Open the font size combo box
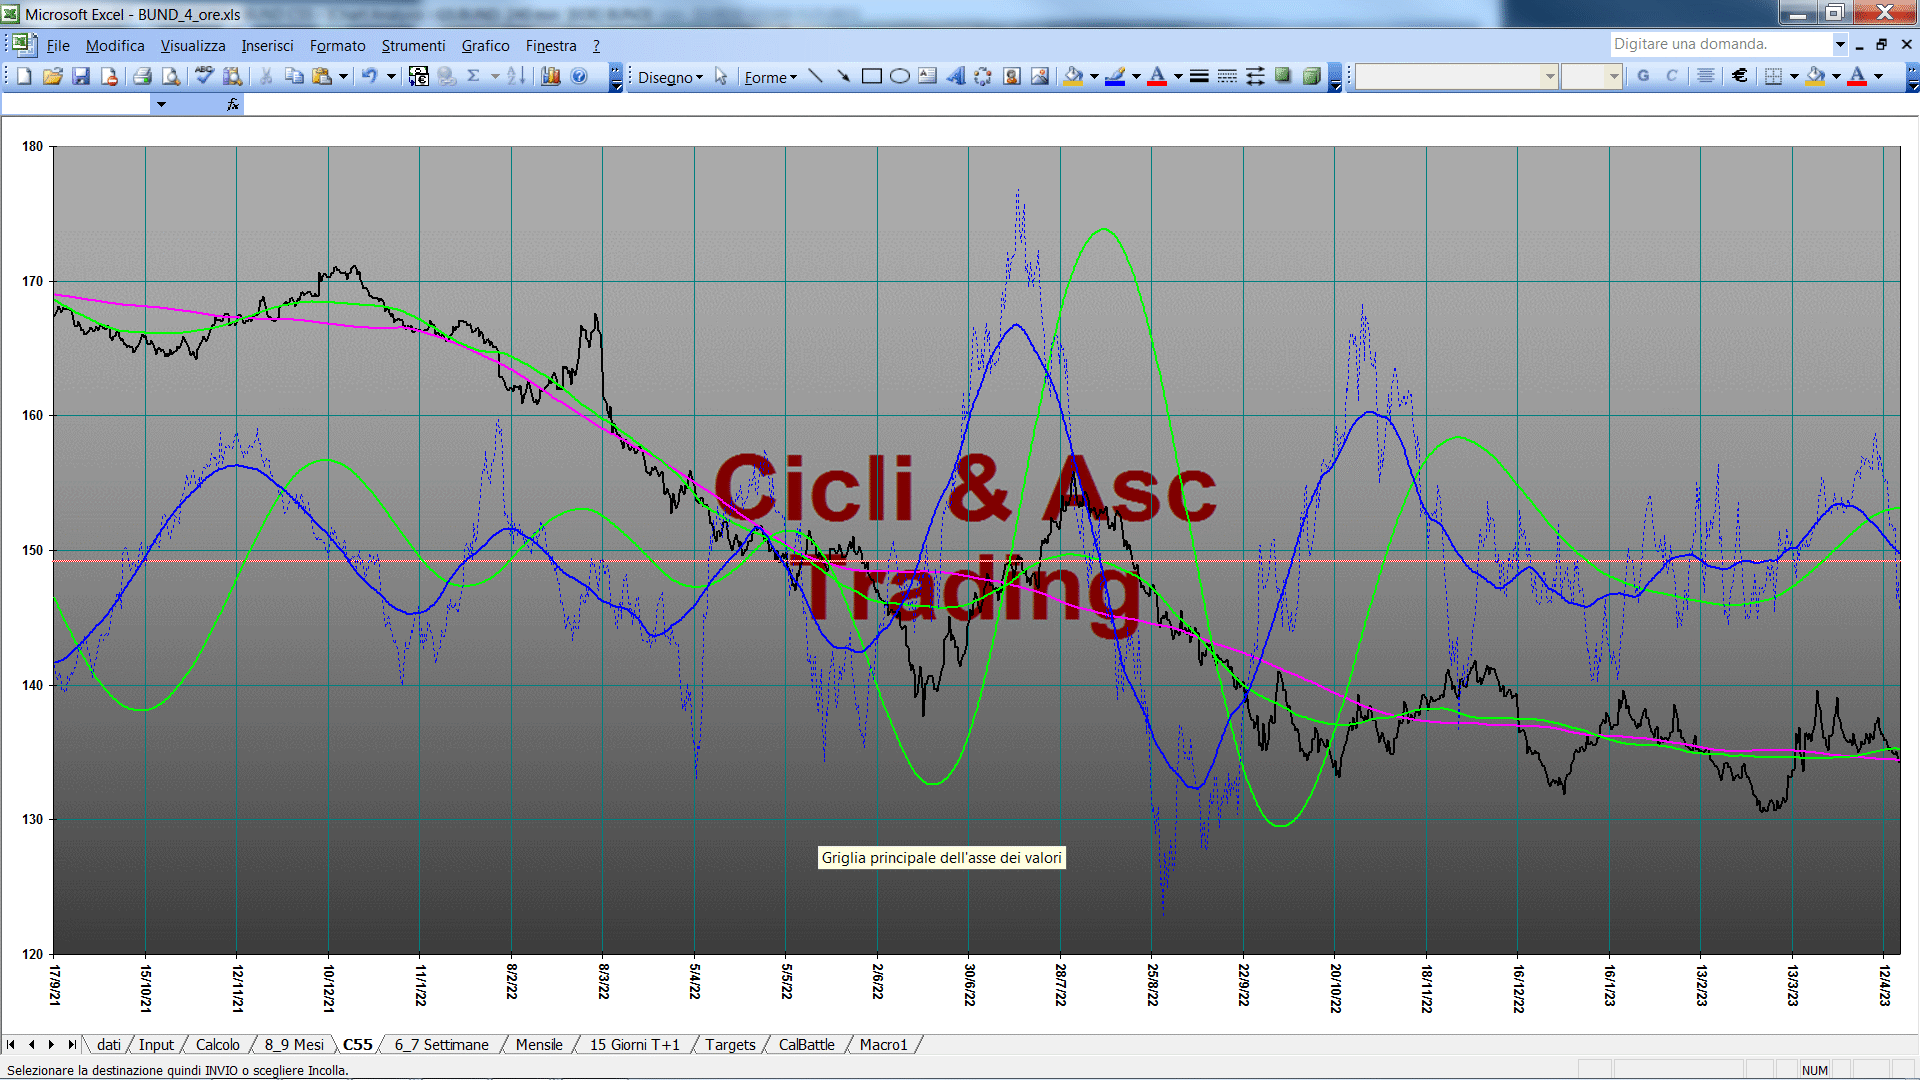Viewport: 1920px width, 1080px height. tap(1591, 76)
